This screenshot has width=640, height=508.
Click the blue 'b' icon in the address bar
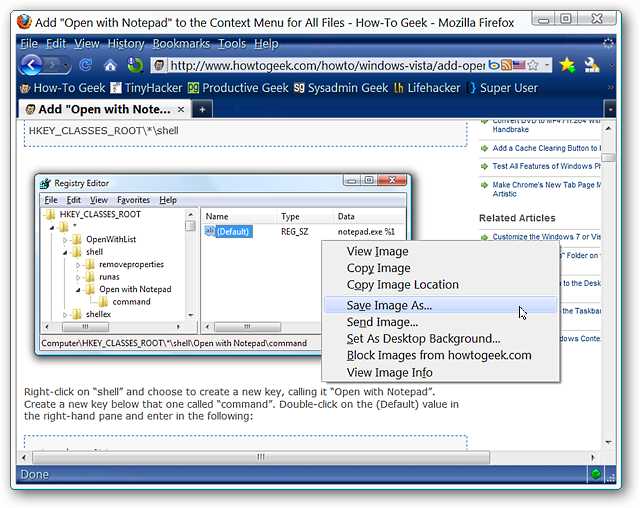(x=494, y=65)
